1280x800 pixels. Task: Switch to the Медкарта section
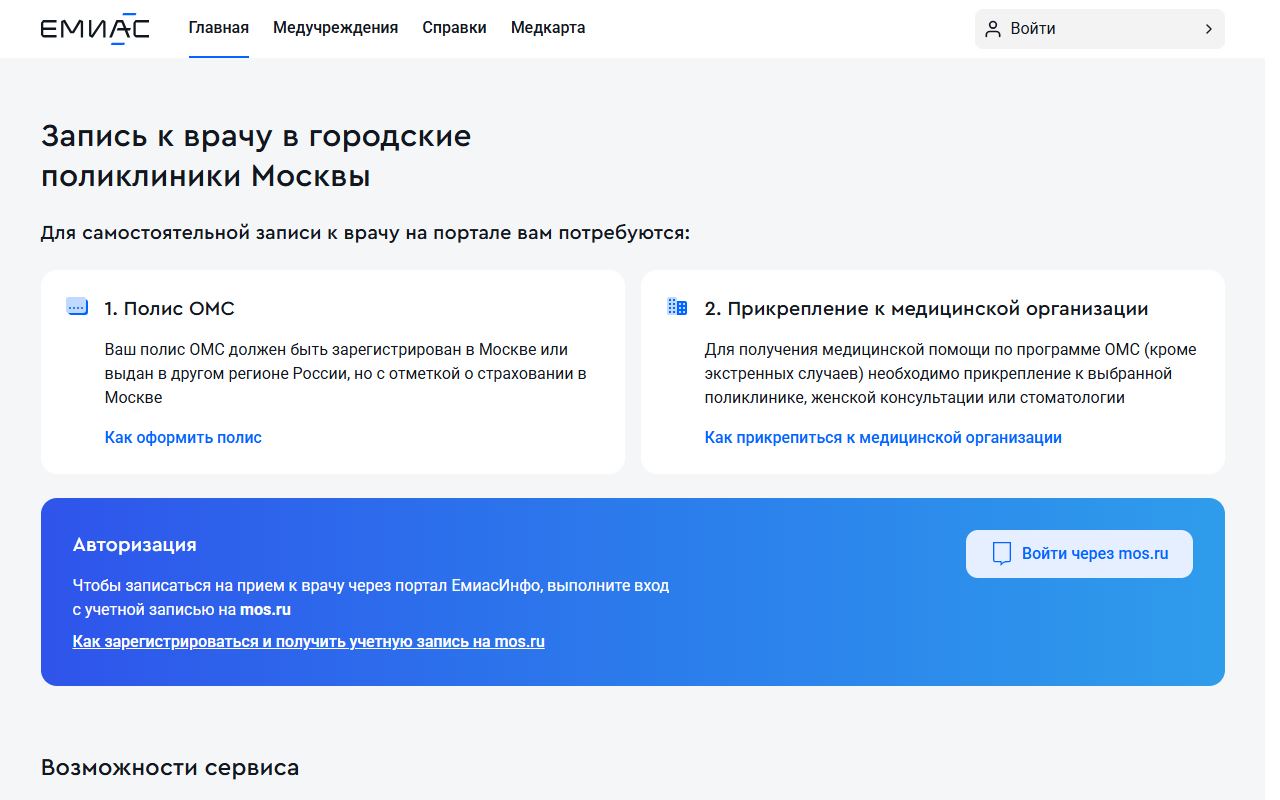548,28
